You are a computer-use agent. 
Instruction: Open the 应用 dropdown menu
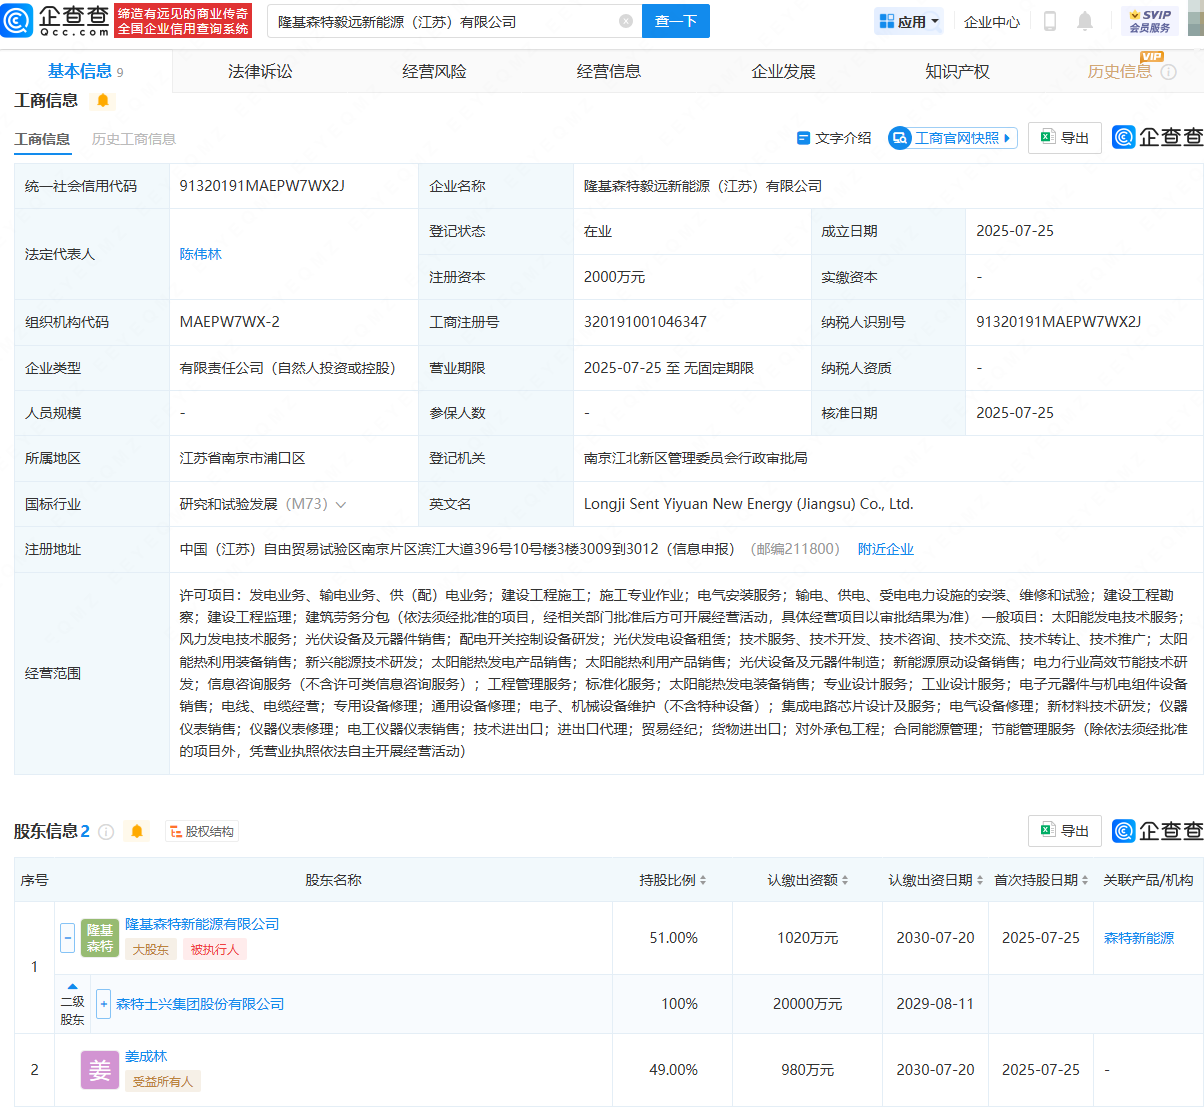(x=909, y=21)
